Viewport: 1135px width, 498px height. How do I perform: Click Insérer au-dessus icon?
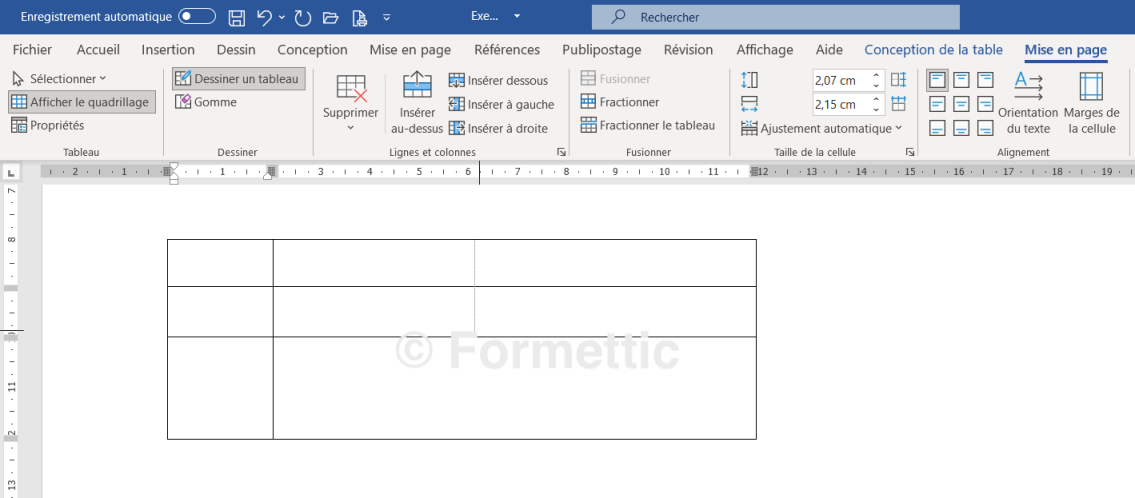click(x=417, y=87)
